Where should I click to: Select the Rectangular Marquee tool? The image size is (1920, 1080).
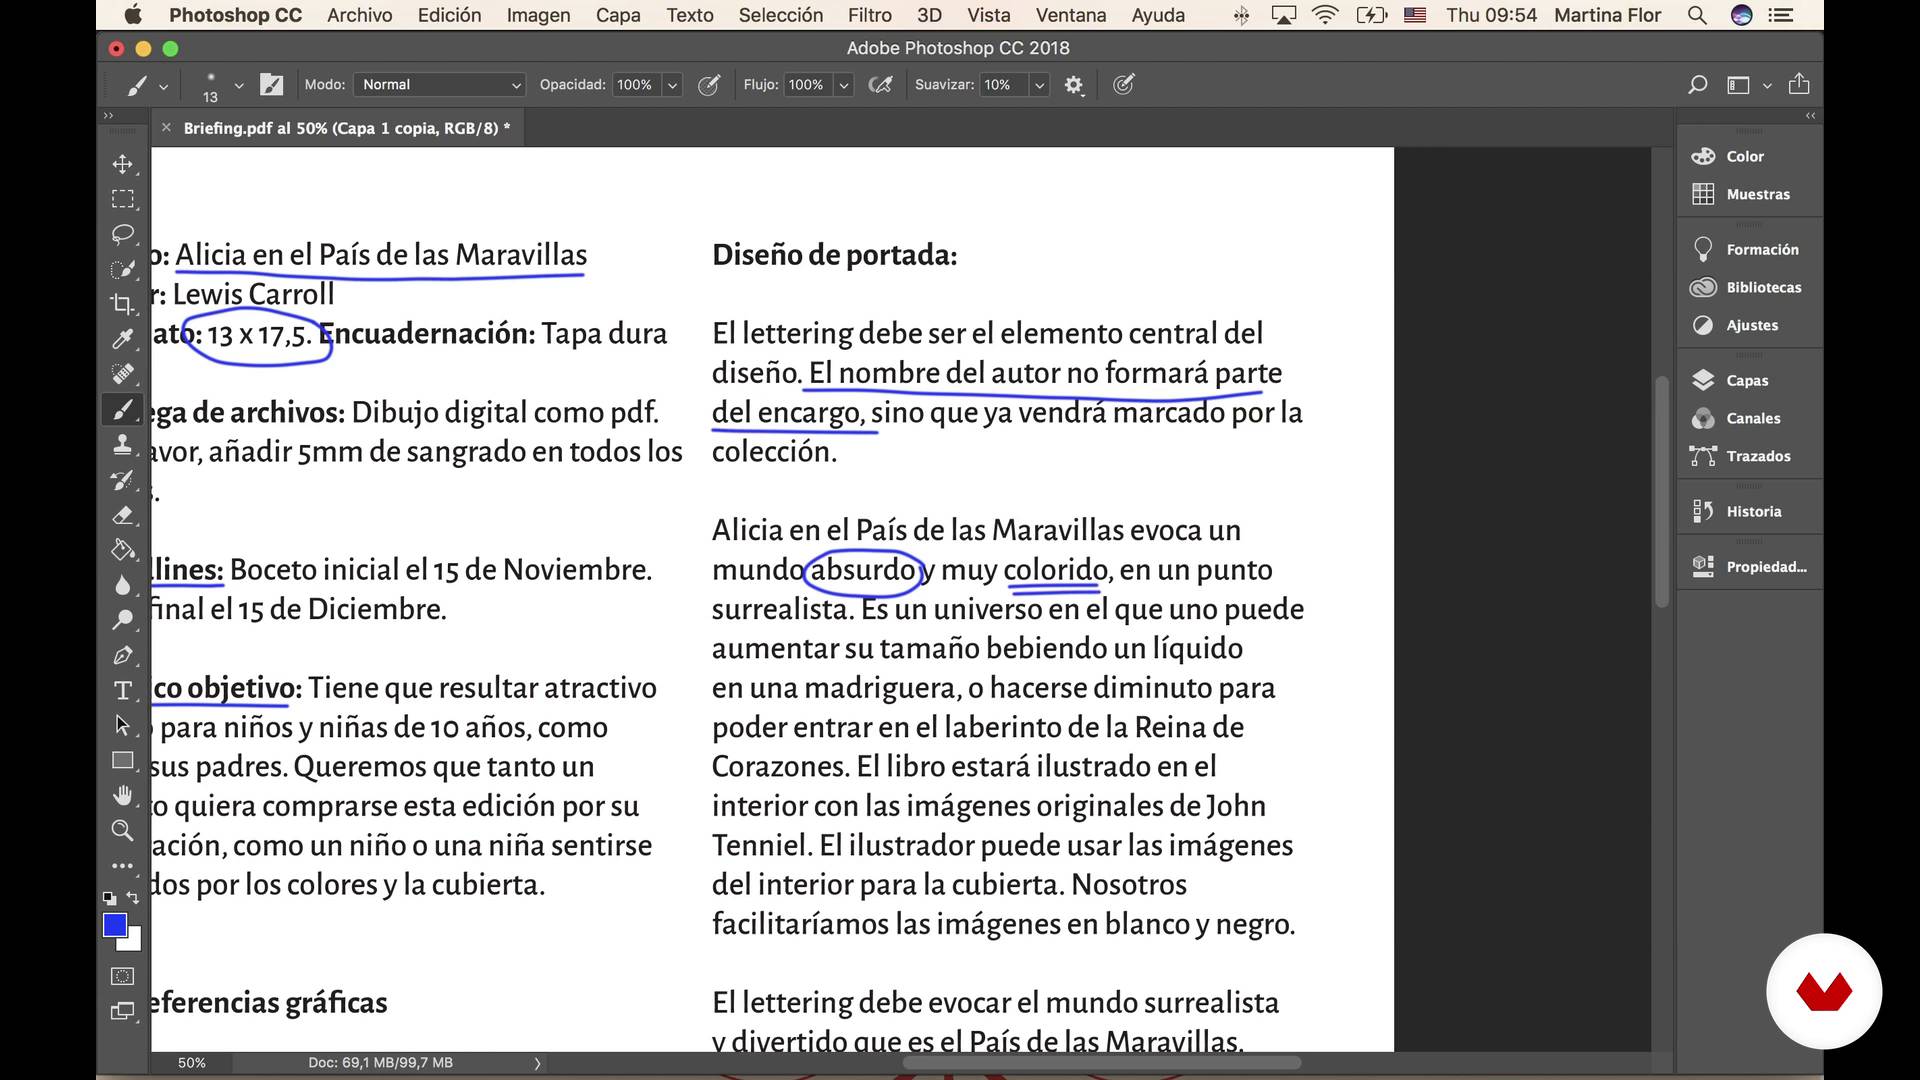pos(122,199)
